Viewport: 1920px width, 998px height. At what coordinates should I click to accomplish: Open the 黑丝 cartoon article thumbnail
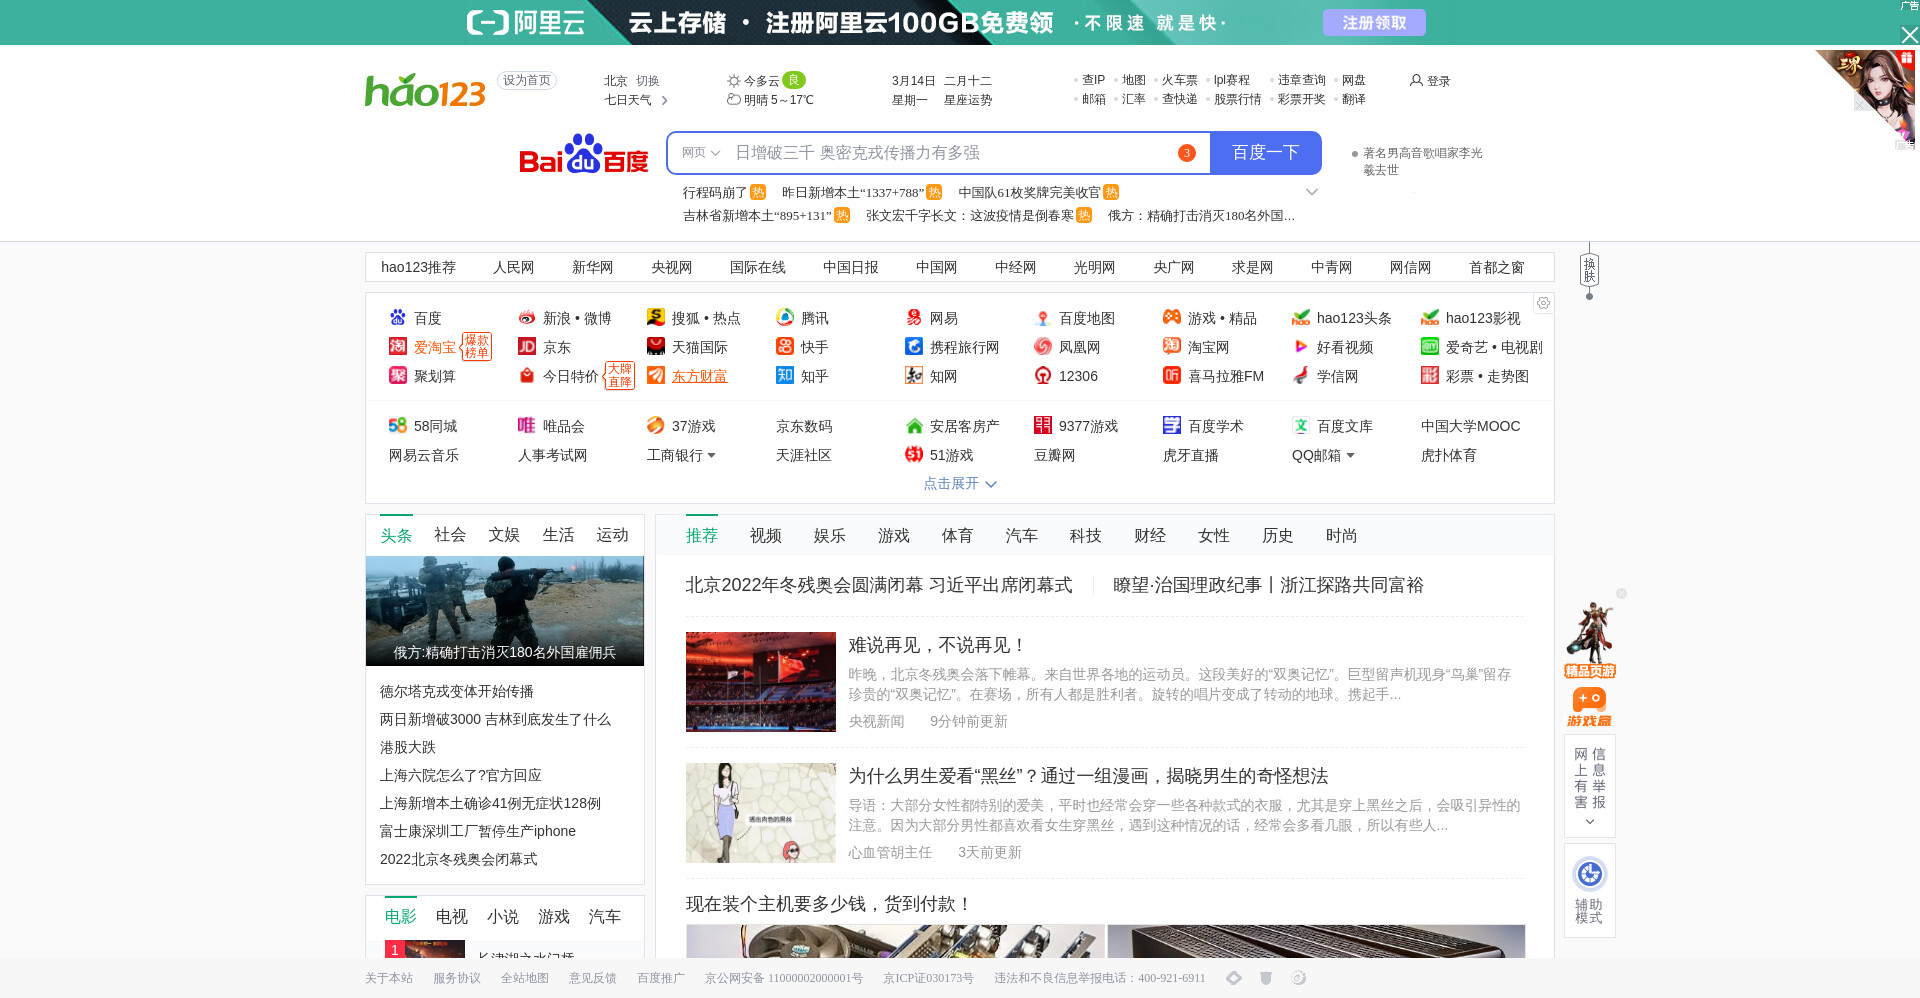tap(761, 813)
